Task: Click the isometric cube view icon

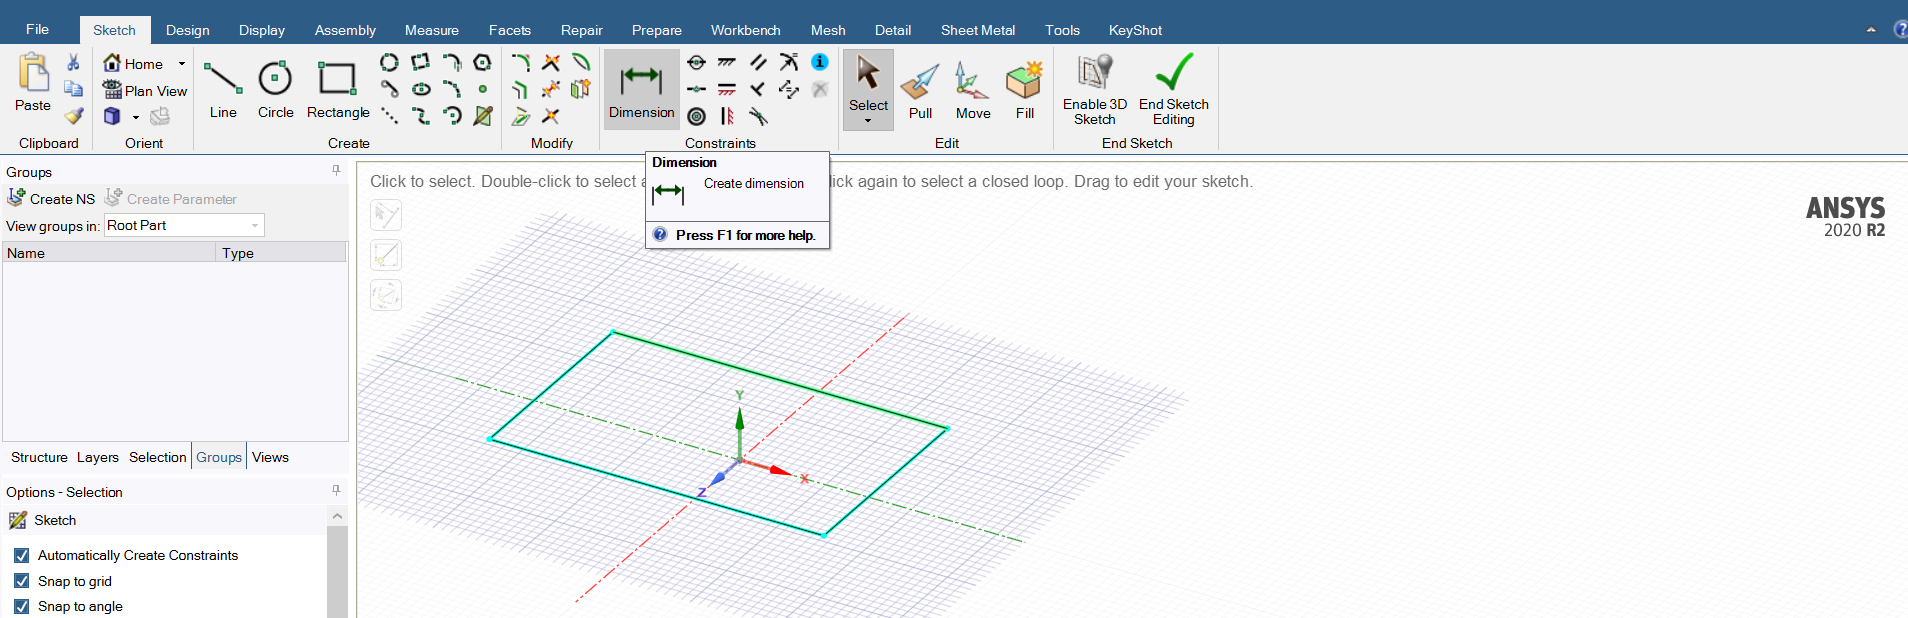Action: click(x=112, y=116)
